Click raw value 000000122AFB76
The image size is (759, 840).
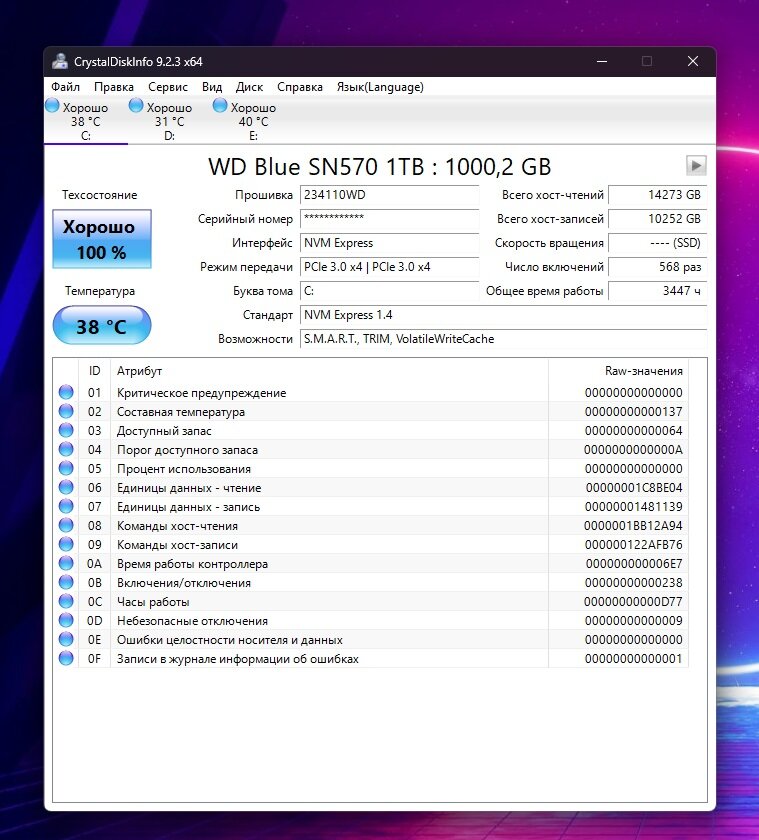633,545
